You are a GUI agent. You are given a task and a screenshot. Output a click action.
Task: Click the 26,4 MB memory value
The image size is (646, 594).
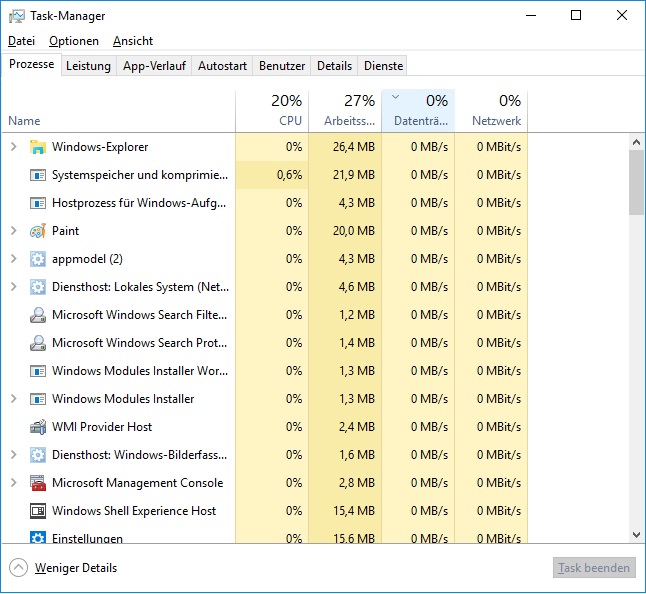pos(354,147)
